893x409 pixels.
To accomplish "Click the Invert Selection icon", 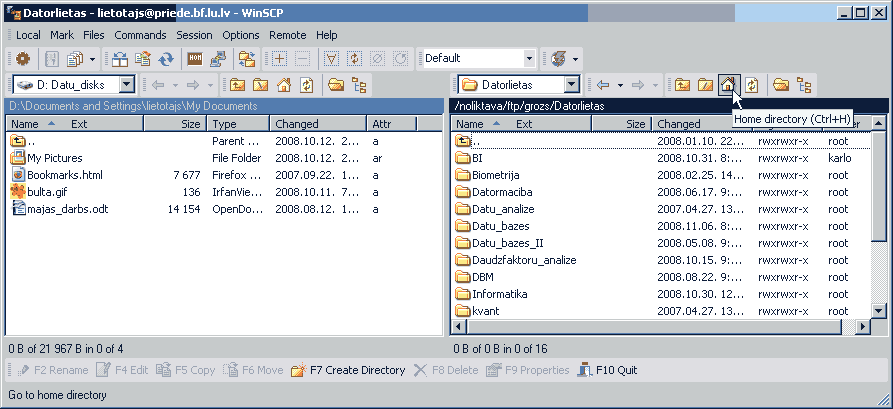I will tap(354, 58).
